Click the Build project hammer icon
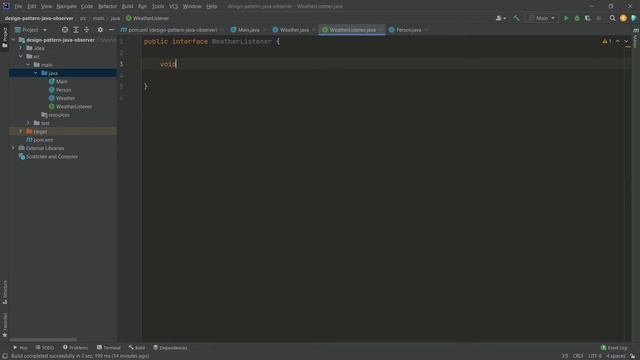The height and width of the screenshot is (360, 640). (x=516, y=18)
